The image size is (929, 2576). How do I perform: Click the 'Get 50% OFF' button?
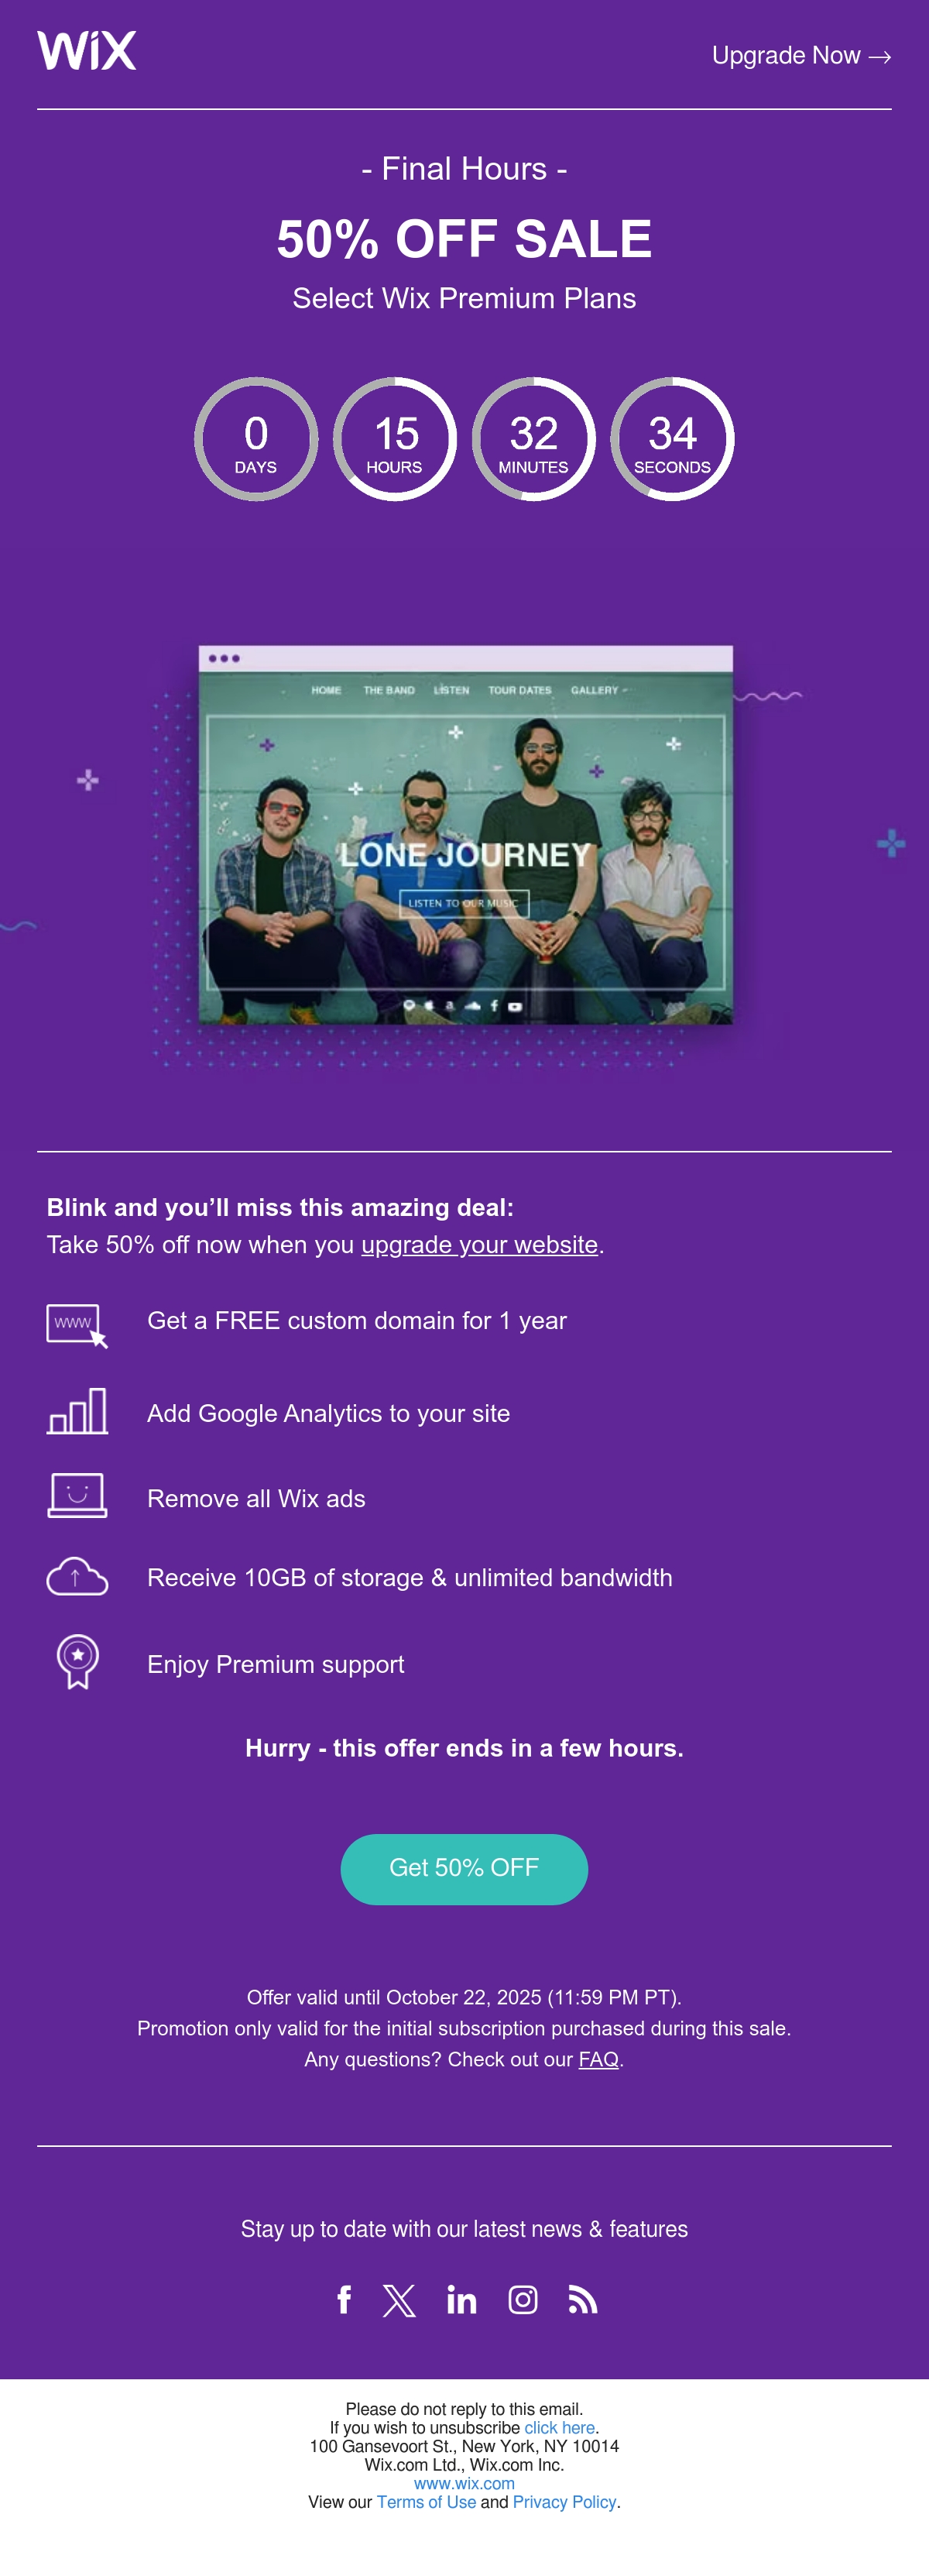464,1869
